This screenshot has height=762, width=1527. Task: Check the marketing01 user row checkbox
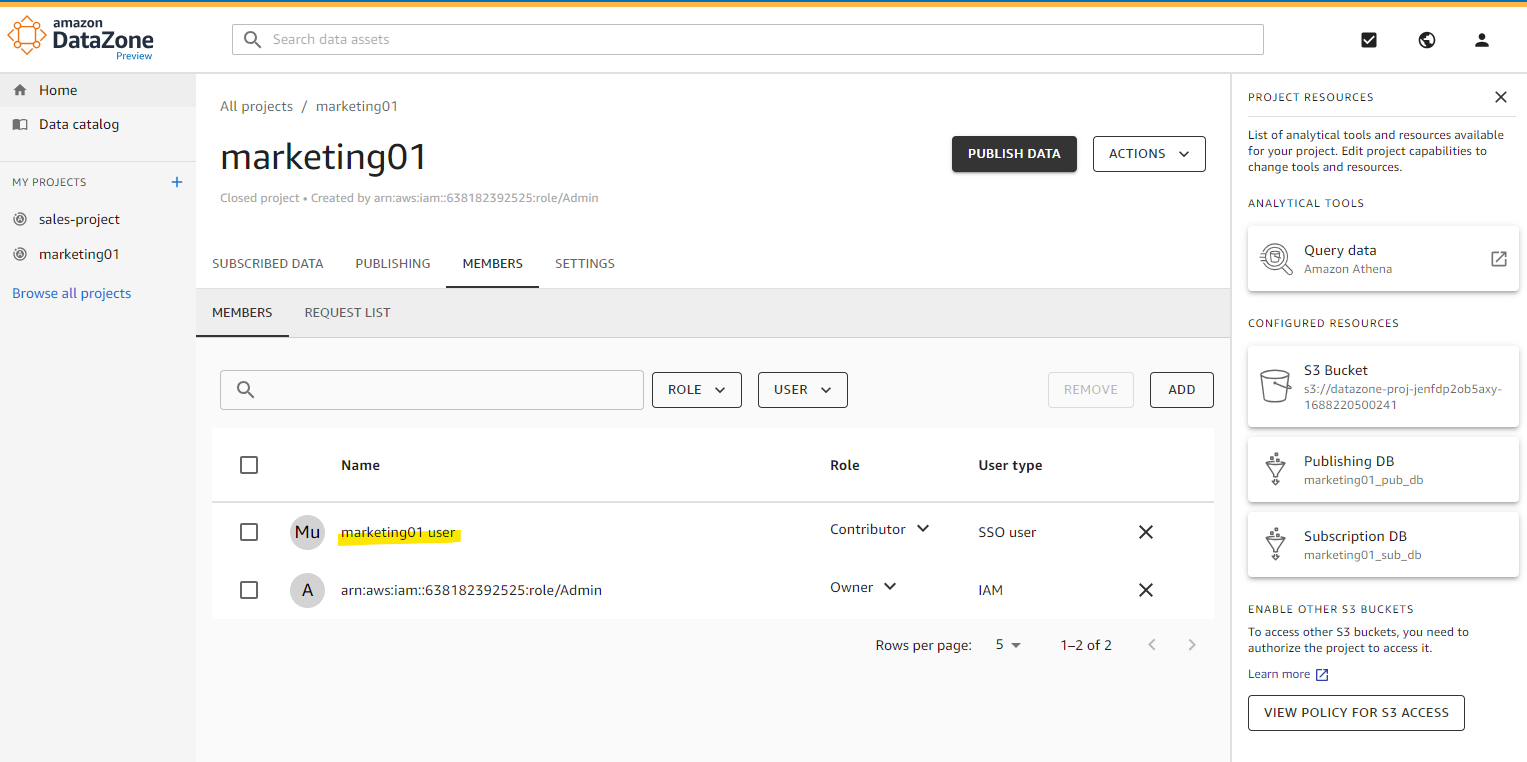tap(249, 532)
